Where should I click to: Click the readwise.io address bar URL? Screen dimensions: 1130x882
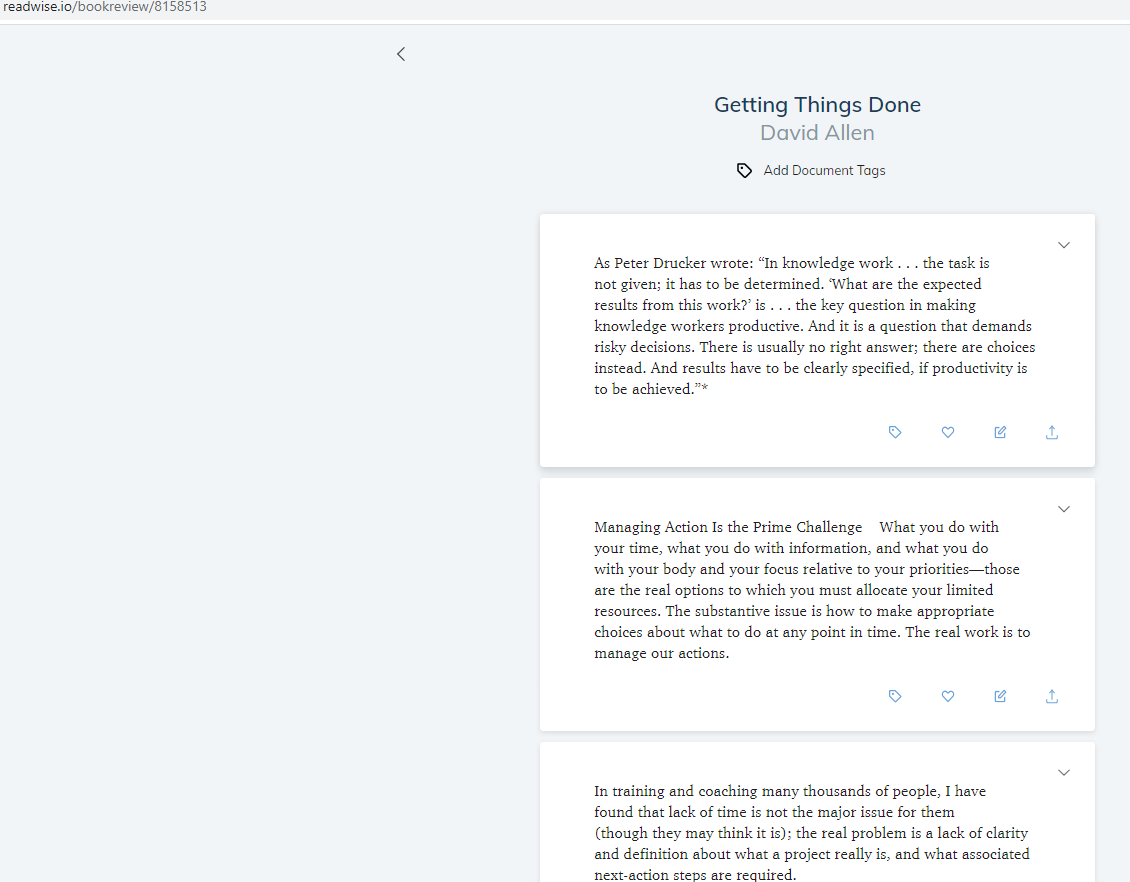coord(105,7)
